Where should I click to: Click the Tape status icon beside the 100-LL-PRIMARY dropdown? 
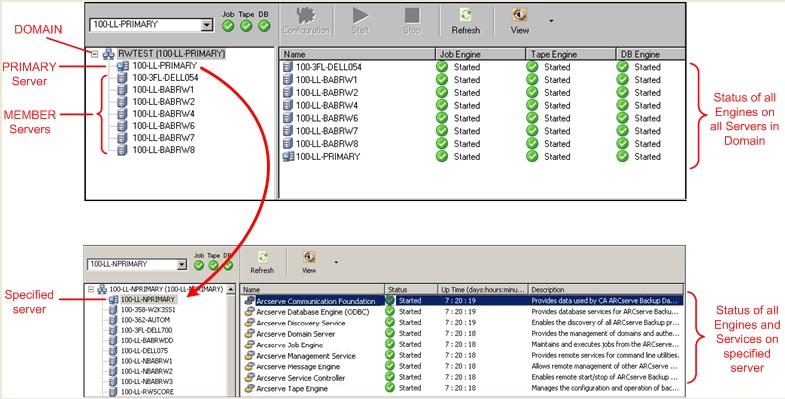point(246,26)
